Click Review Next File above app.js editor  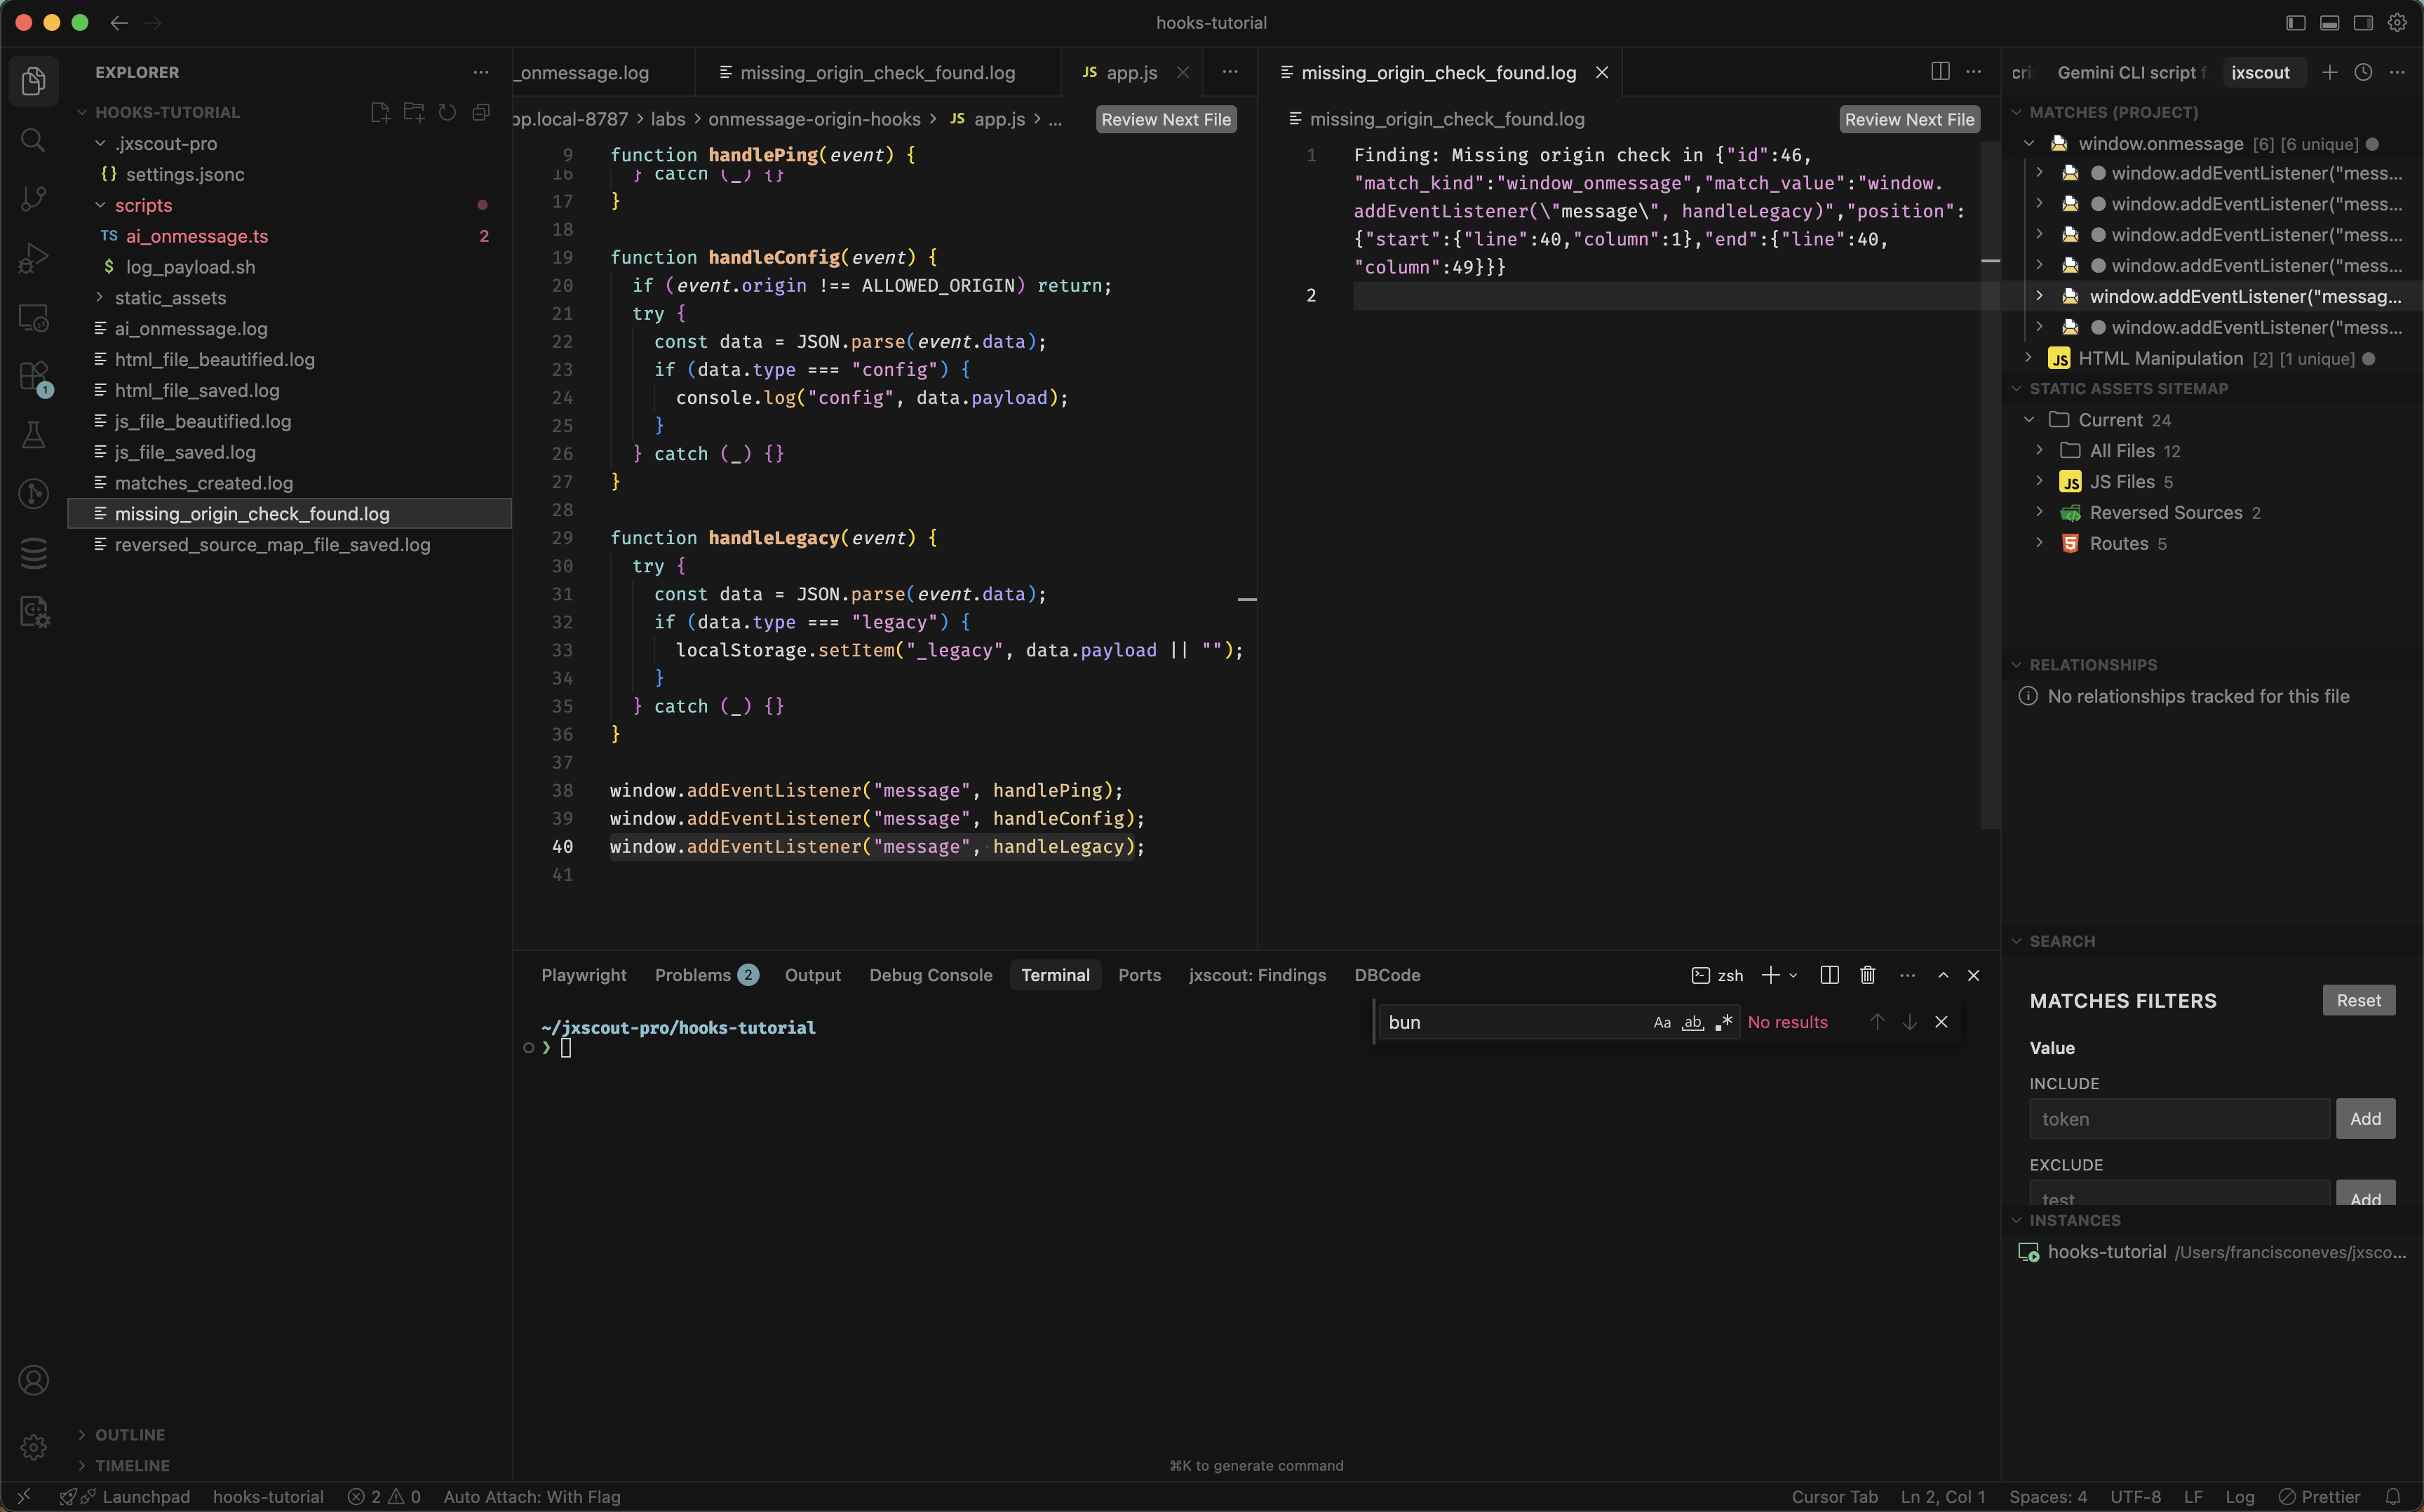click(1166, 119)
